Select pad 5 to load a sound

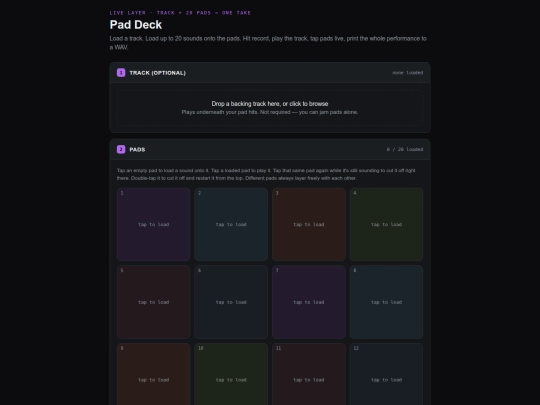(x=154, y=302)
